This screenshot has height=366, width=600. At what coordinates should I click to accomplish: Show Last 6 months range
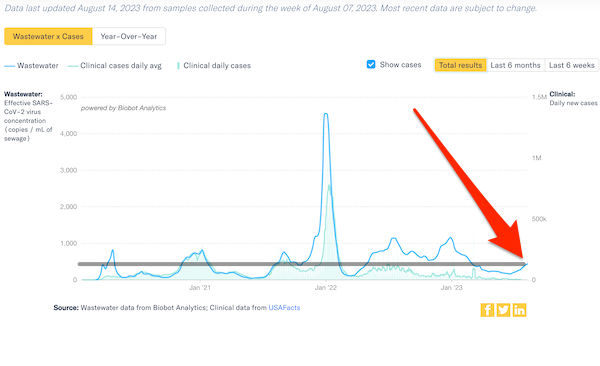(x=515, y=65)
